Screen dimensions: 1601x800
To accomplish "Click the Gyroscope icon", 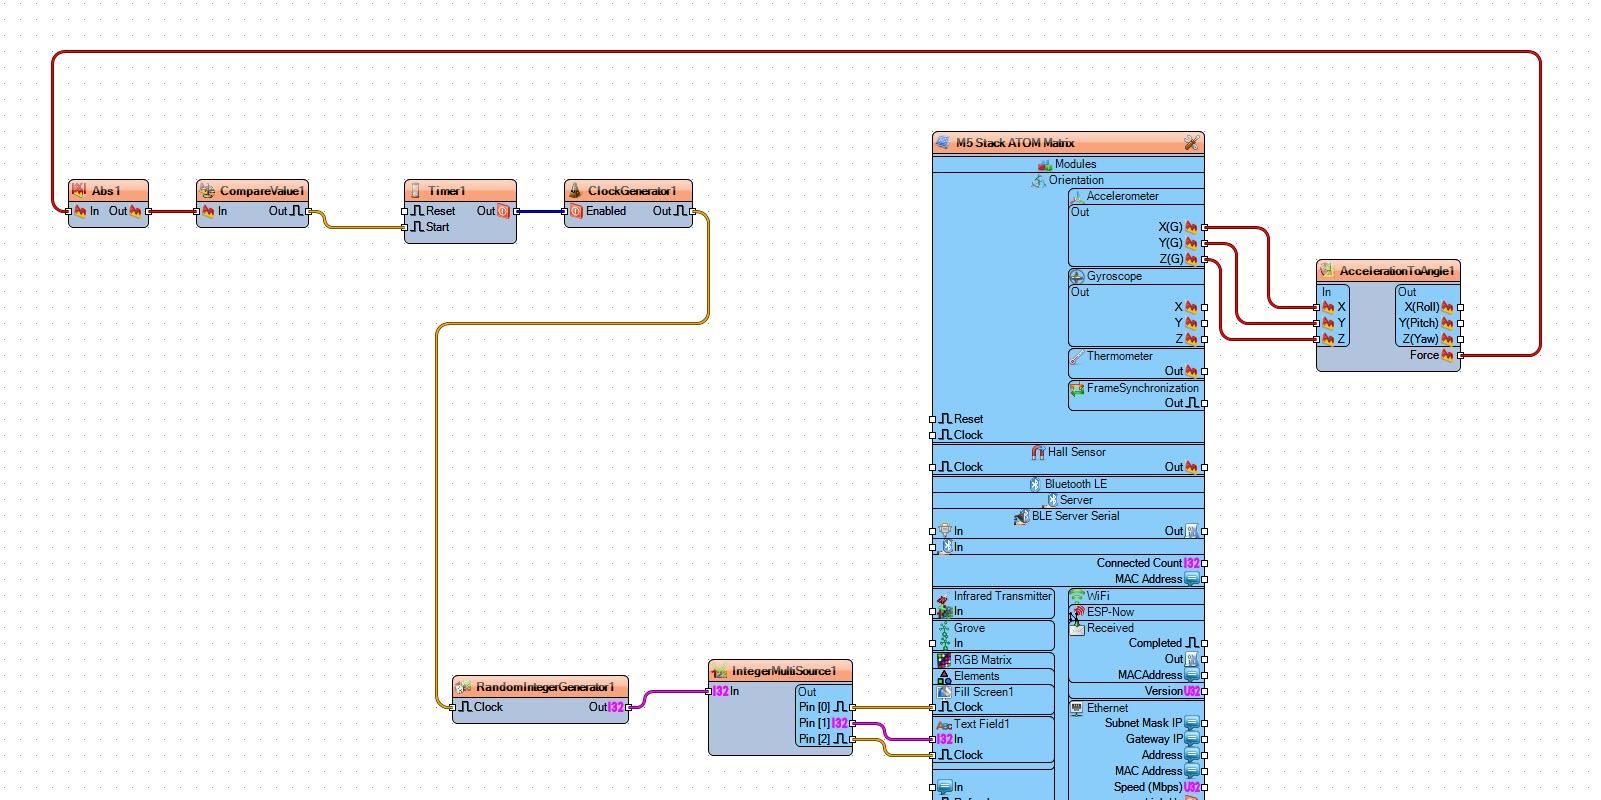I will pyautogui.click(x=1077, y=276).
